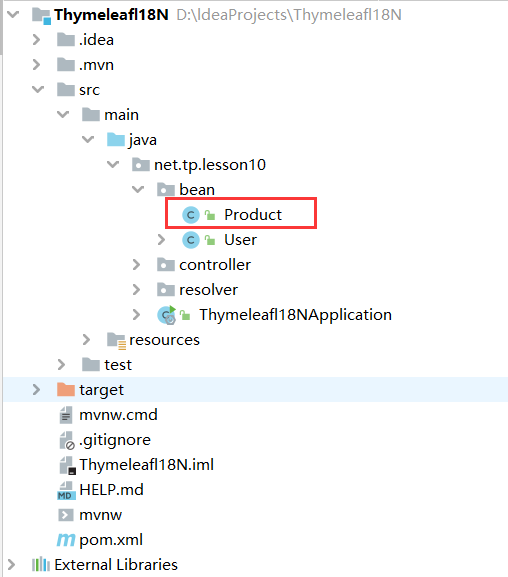The height and width of the screenshot is (577, 508).
Task: Click the resources folder icon
Action: point(116,340)
